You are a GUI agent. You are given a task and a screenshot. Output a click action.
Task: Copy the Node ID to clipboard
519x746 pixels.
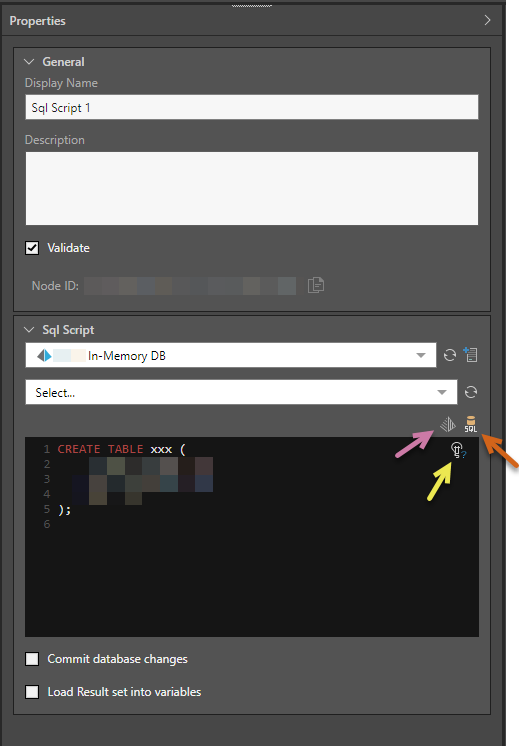click(315, 285)
